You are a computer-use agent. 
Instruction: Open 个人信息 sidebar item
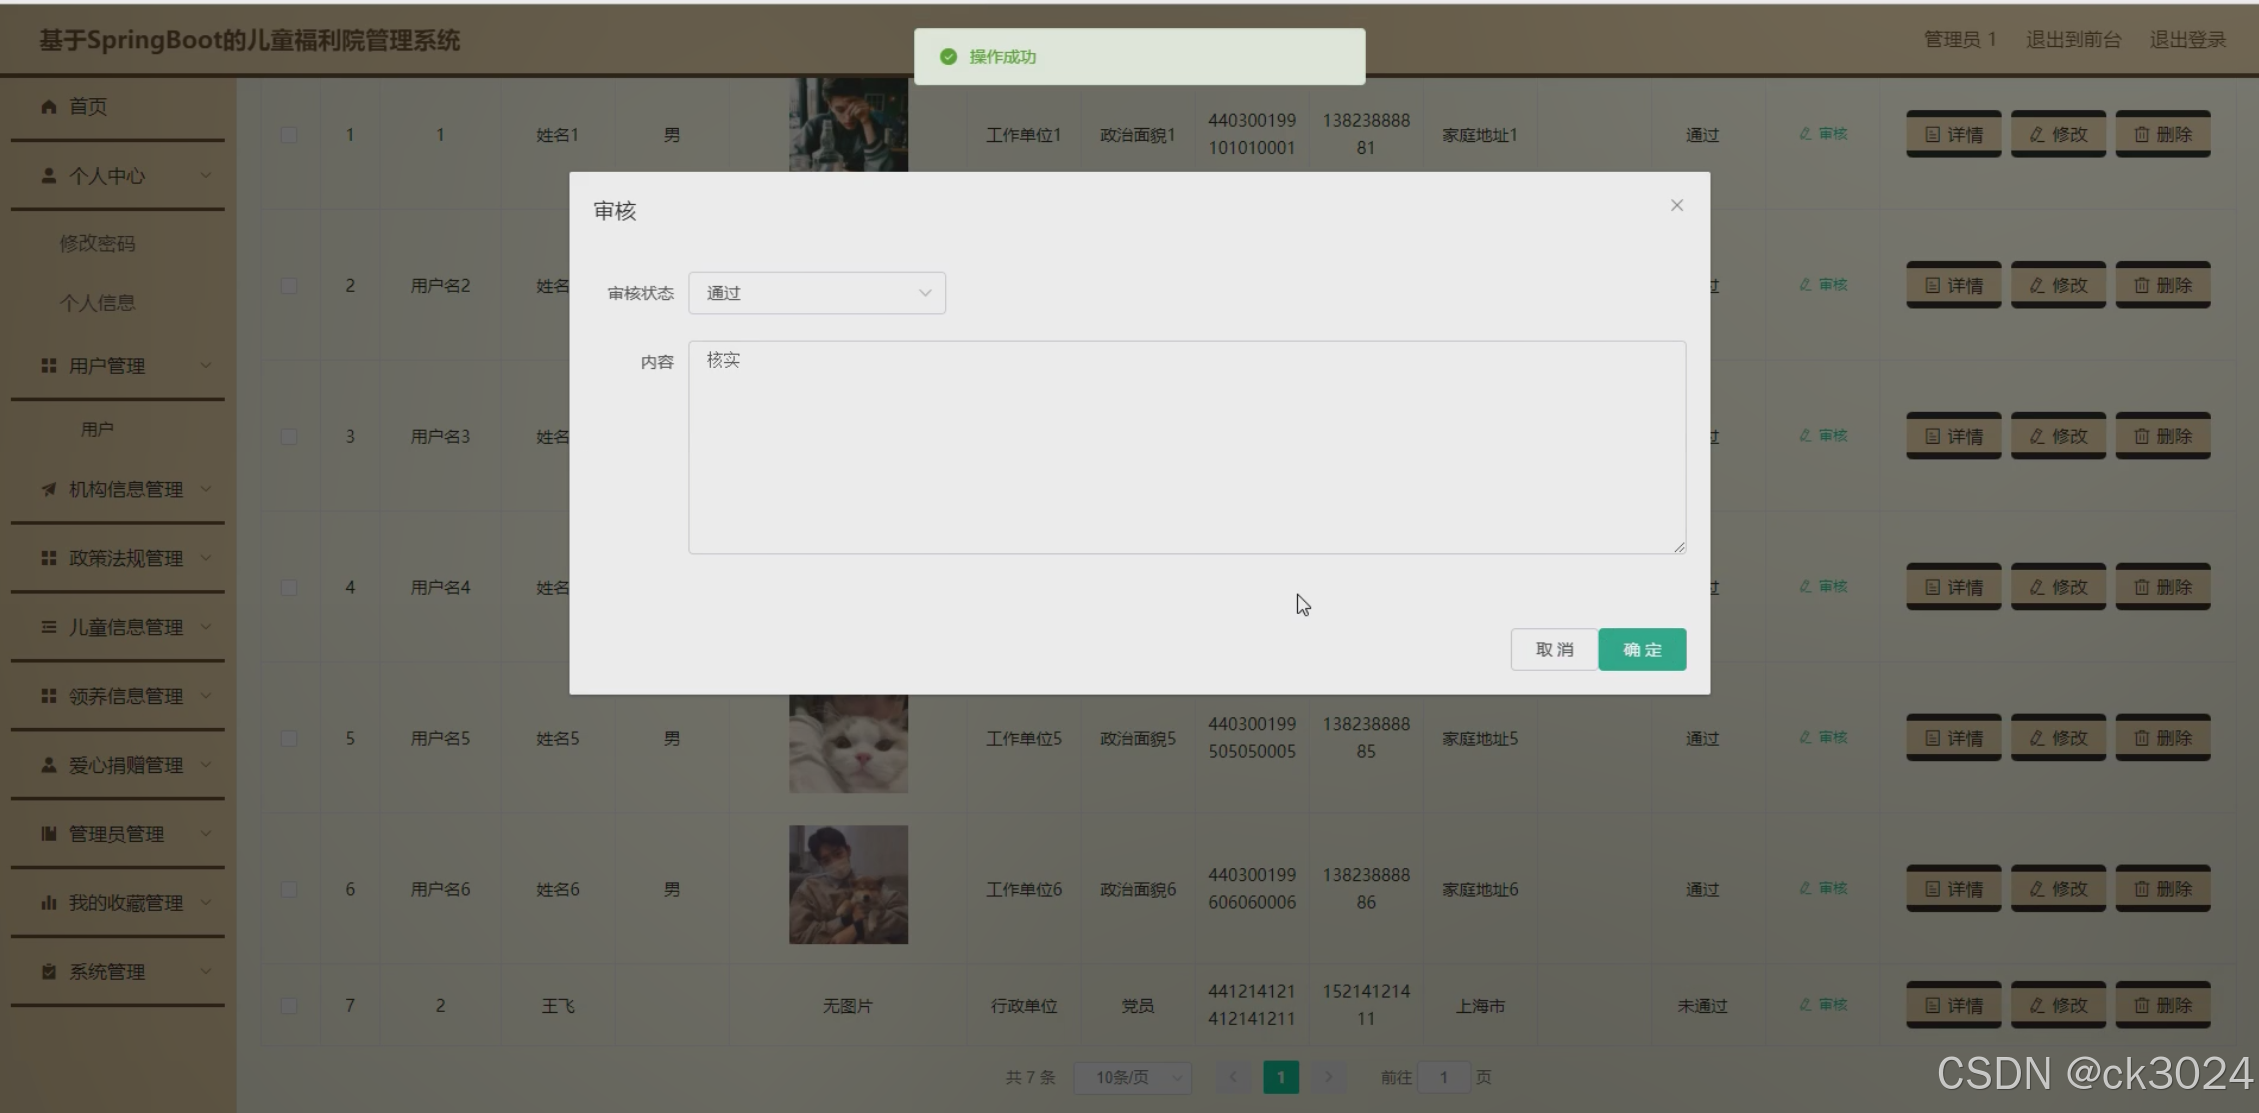click(97, 302)
